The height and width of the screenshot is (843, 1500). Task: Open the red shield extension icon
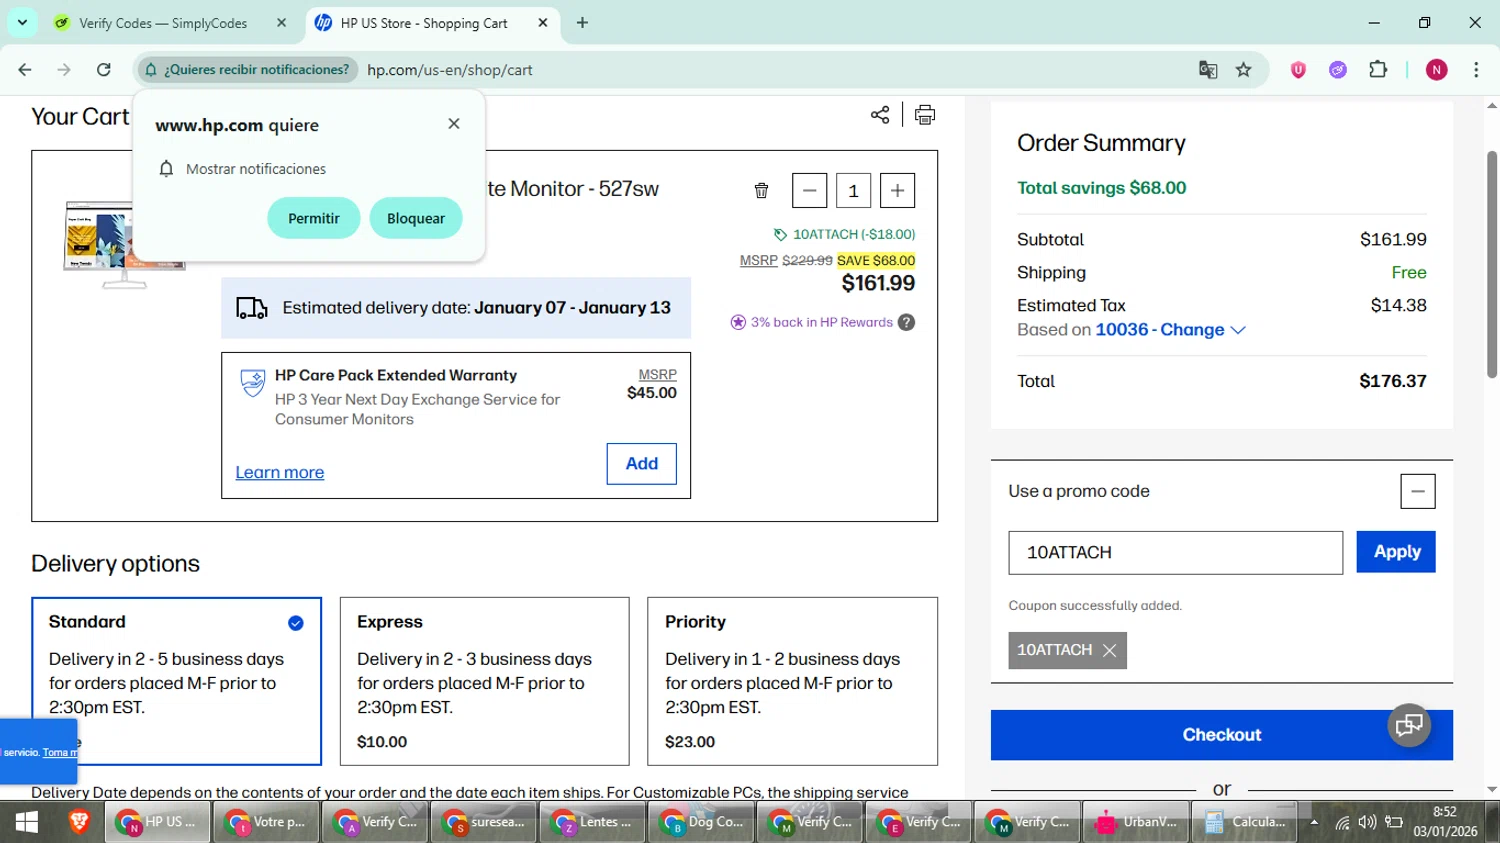[1298, 69]
